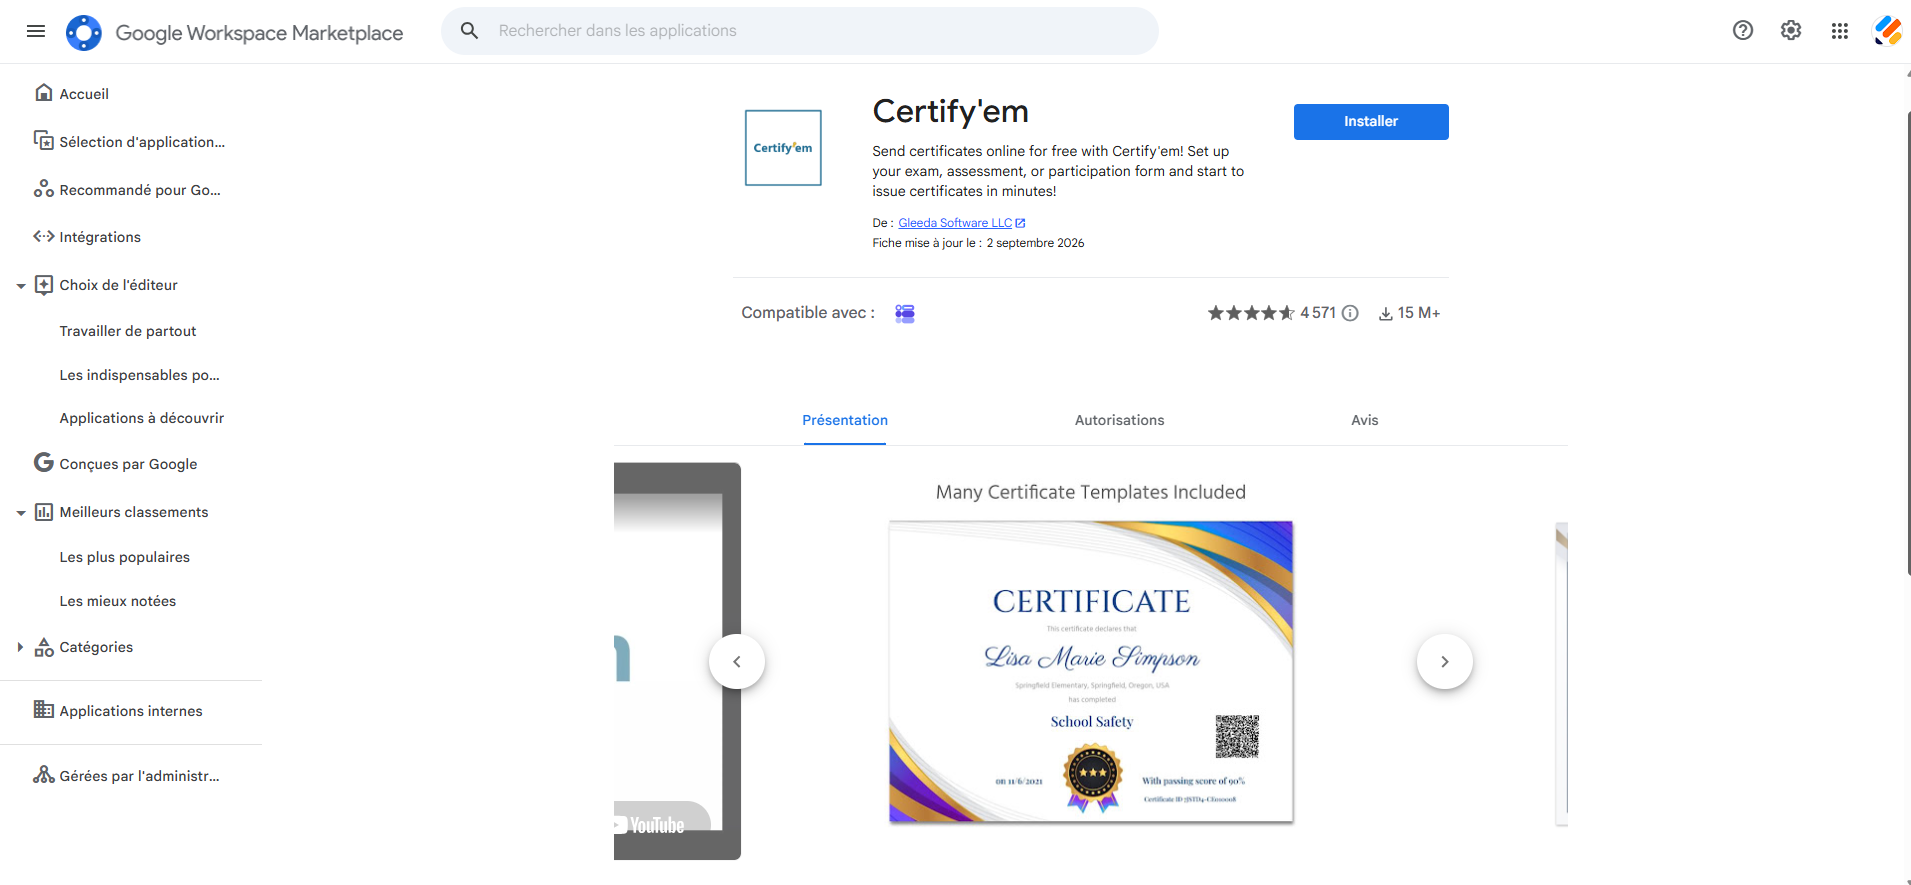Install the Certify'em app
Viewport: 1911px width, 885px height.
1371,122
